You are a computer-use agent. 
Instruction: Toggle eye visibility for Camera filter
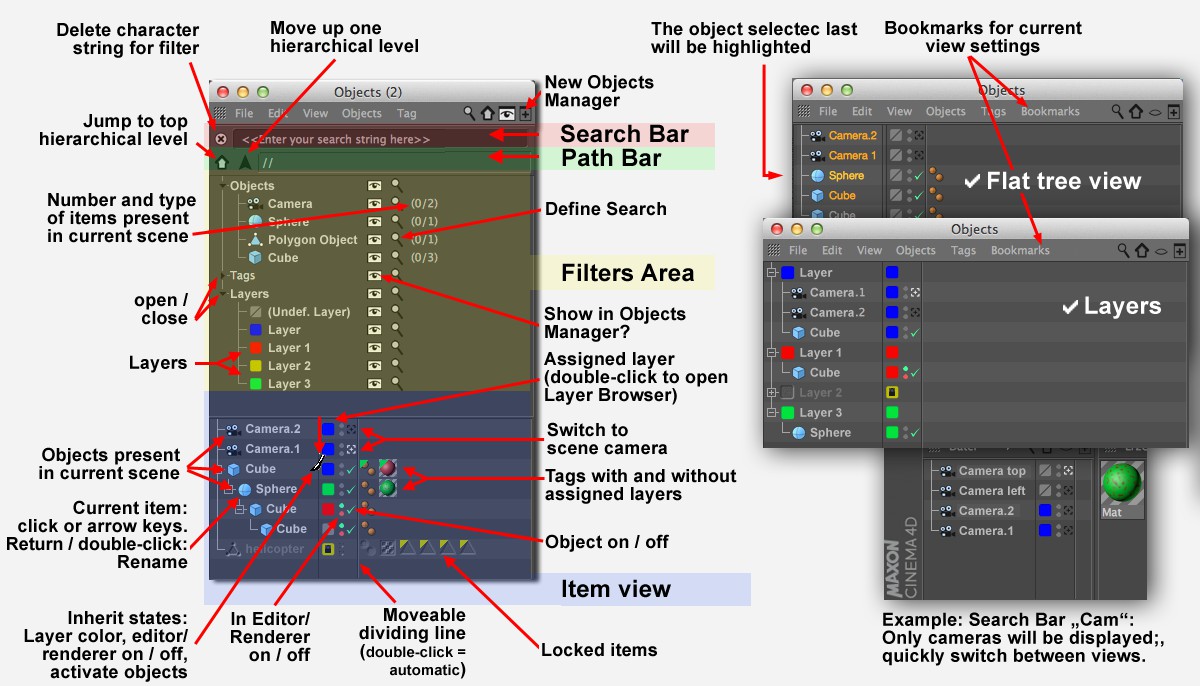coord(375,204)
